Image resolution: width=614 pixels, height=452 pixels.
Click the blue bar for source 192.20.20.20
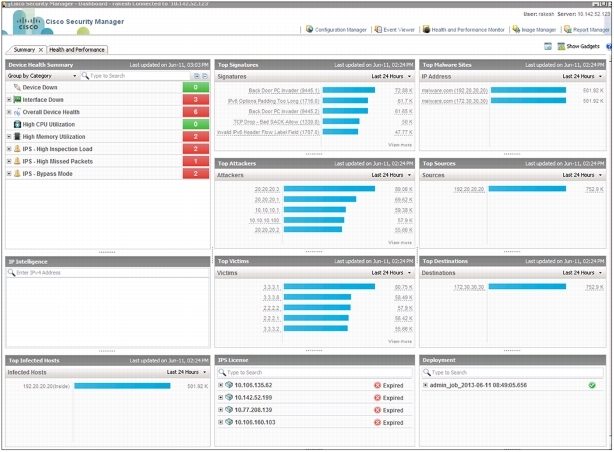click(527, 189)
